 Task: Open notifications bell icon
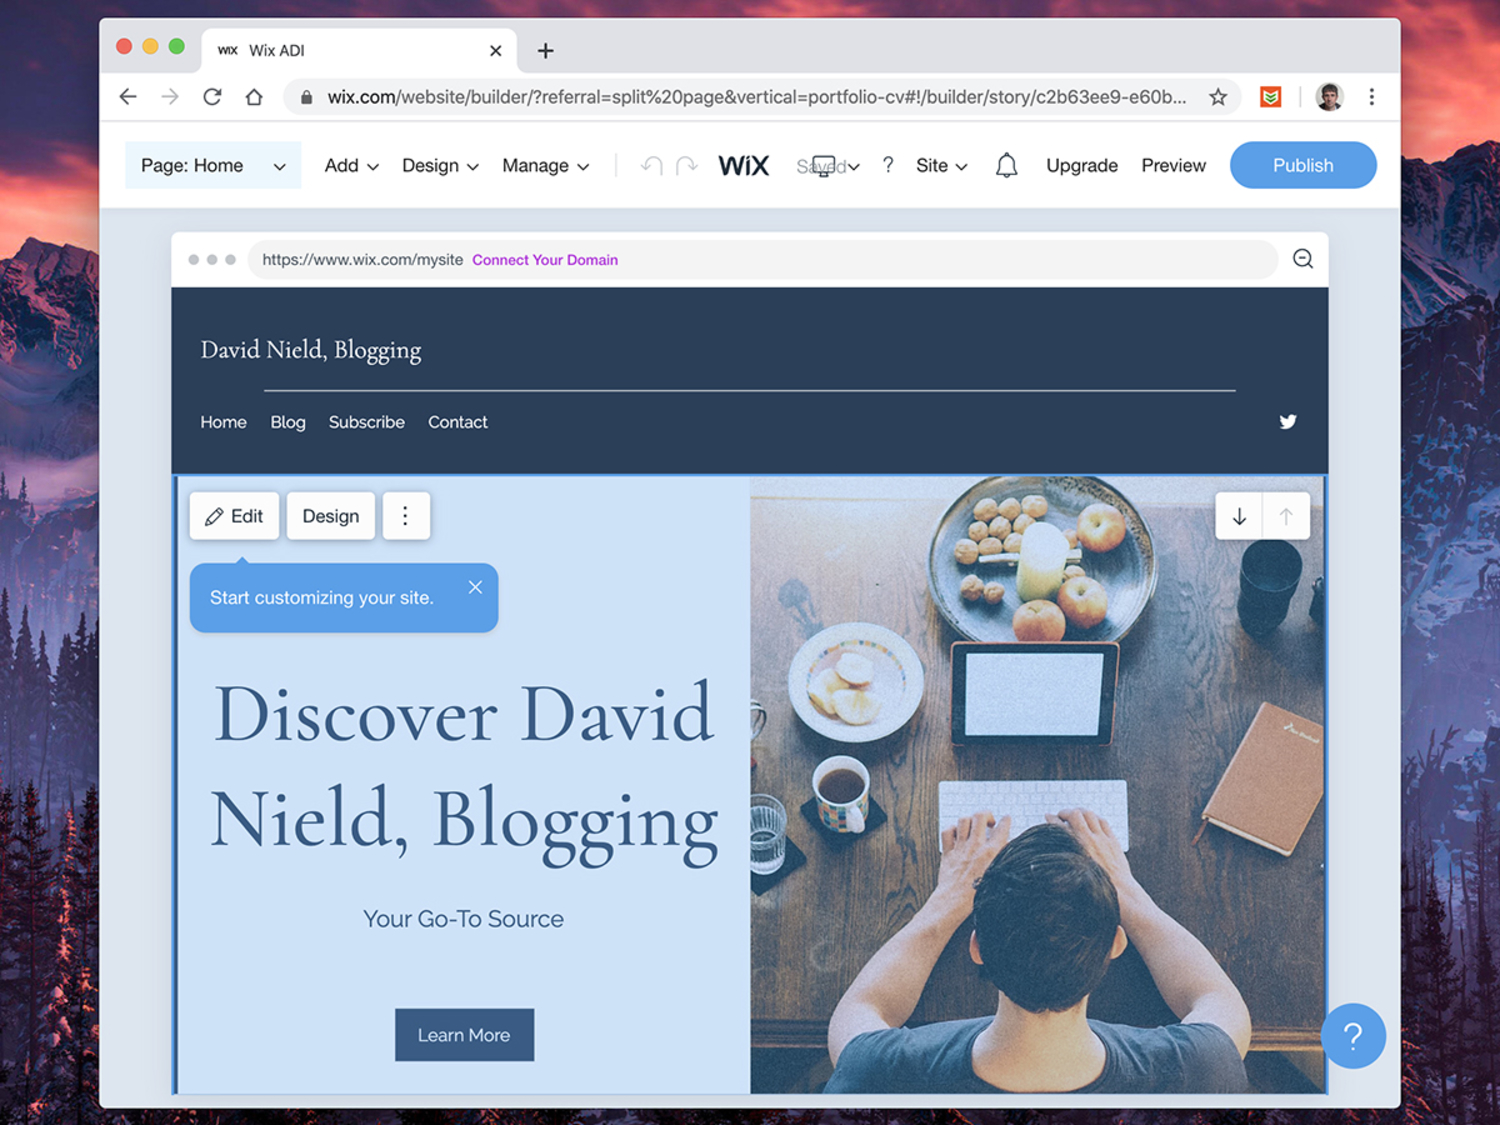[x=1006, y=165]
